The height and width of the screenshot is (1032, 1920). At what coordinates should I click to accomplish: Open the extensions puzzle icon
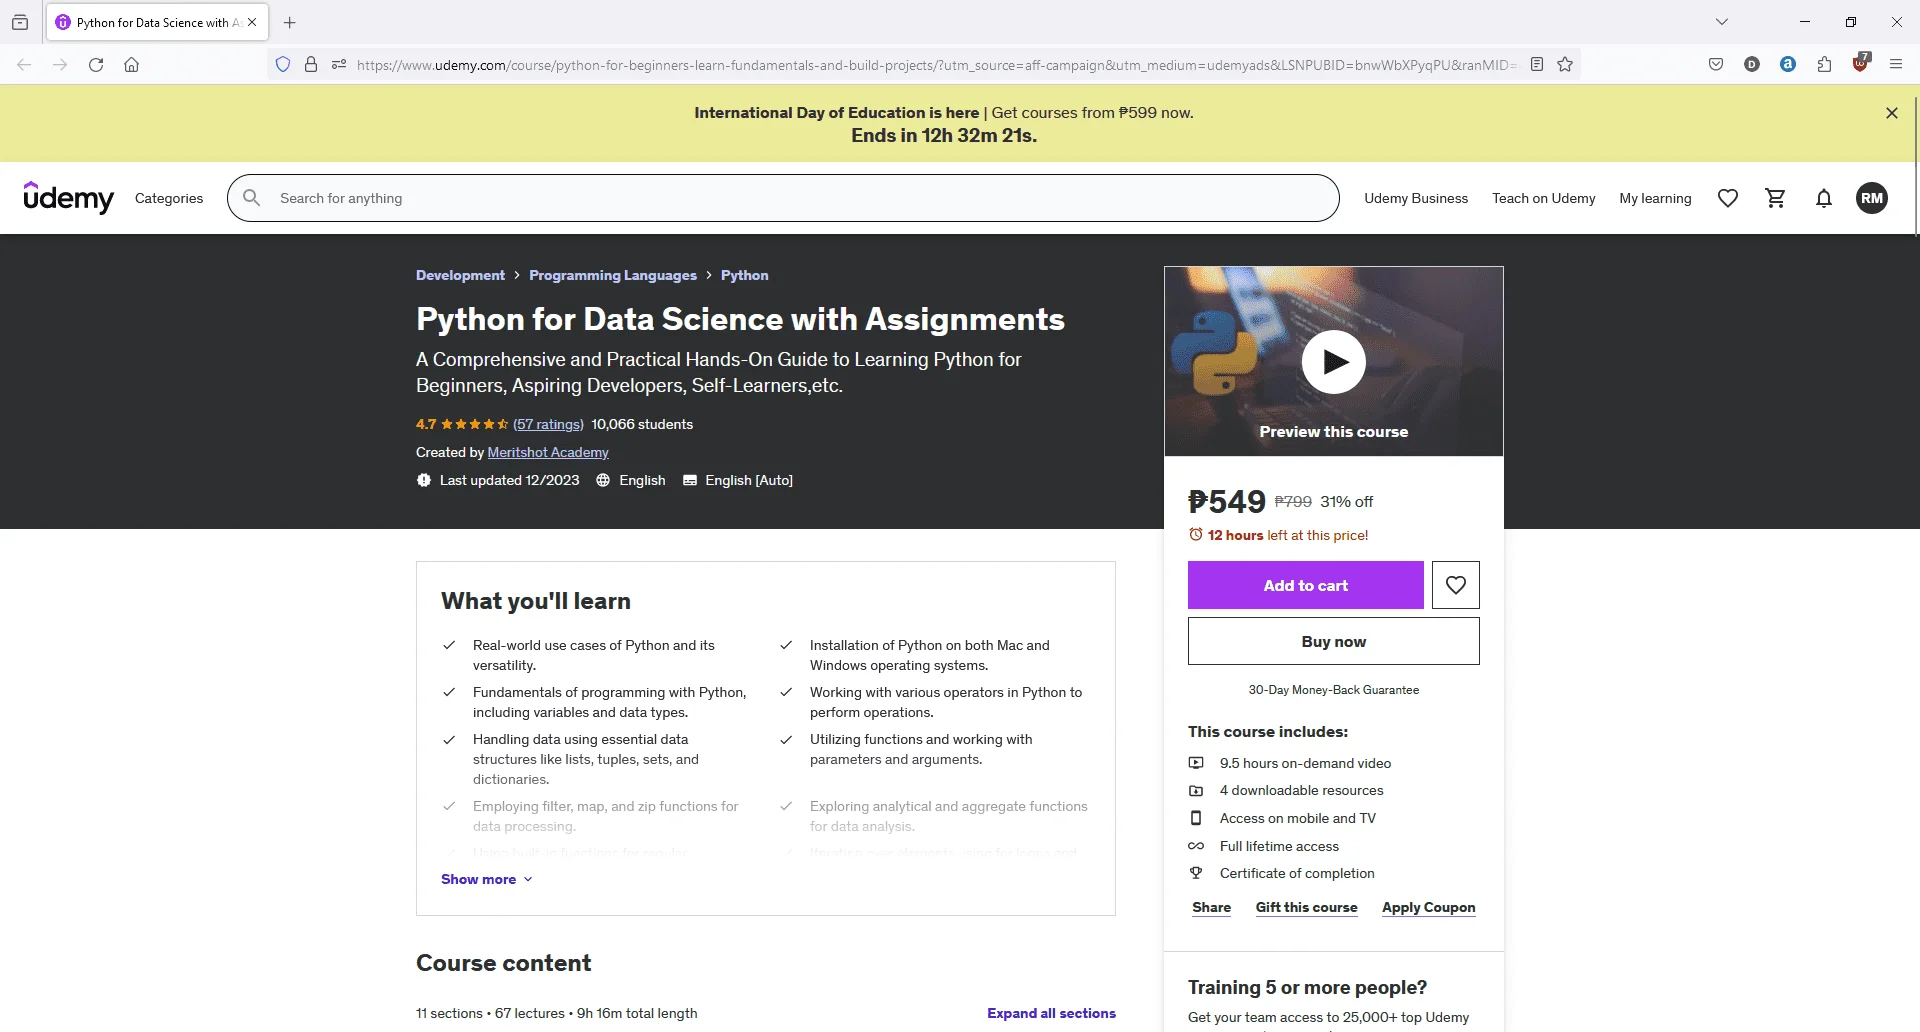point(1824,65)
